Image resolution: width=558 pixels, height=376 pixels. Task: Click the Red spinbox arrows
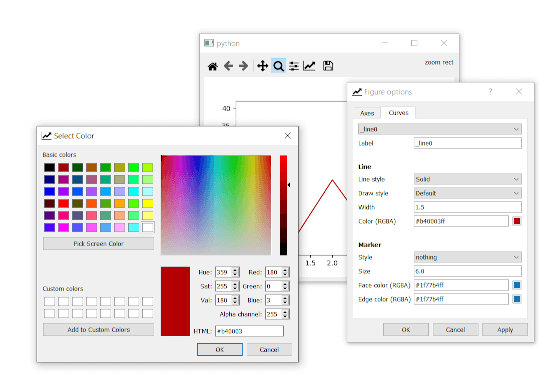(x=285, y=272)
